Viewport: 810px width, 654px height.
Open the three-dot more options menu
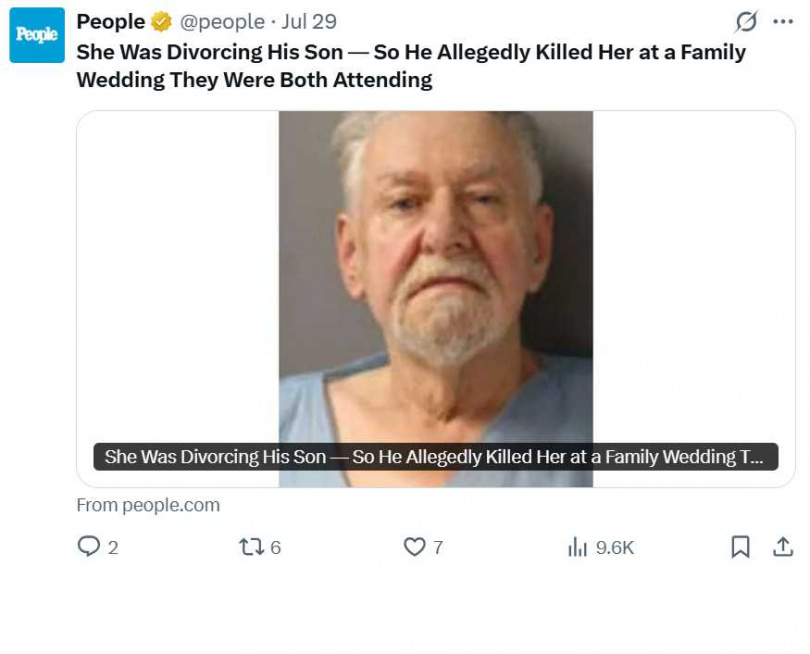783,21
